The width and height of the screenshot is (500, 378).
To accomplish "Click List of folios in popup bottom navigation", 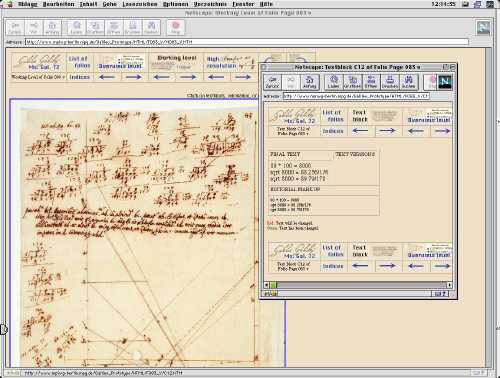I will pos(333,251).
